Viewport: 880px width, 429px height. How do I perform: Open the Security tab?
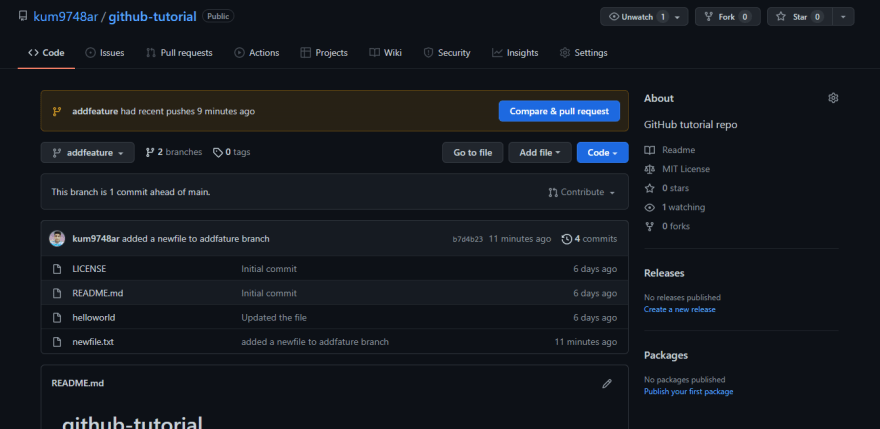pyautogui.click(x=447, y=53)
